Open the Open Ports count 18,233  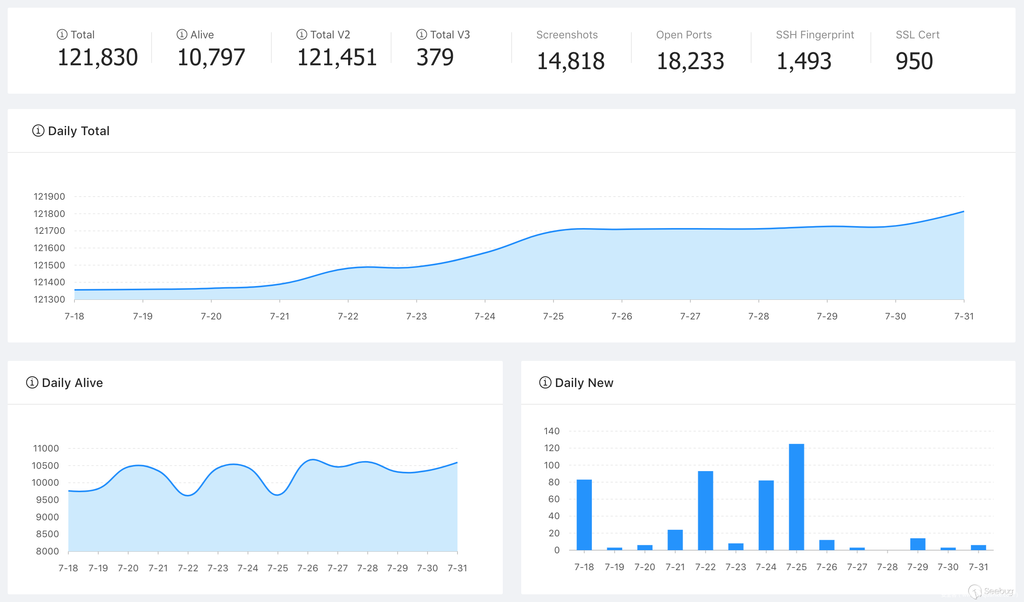coord(690,61)
